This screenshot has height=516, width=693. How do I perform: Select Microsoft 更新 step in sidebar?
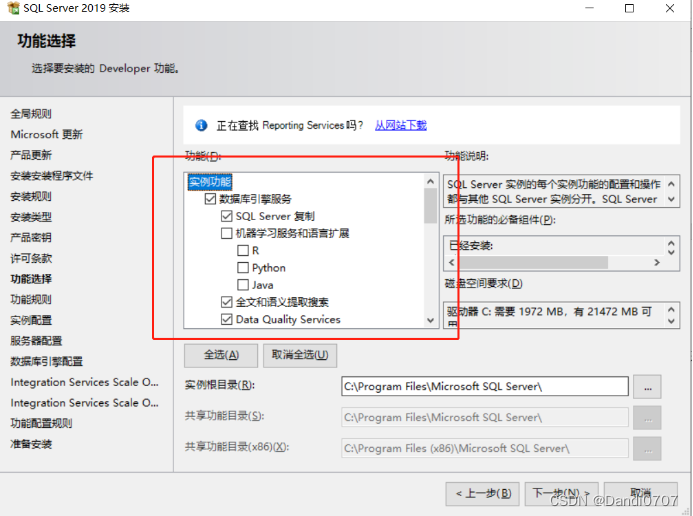pyautogui.click(x=46, y=134)
